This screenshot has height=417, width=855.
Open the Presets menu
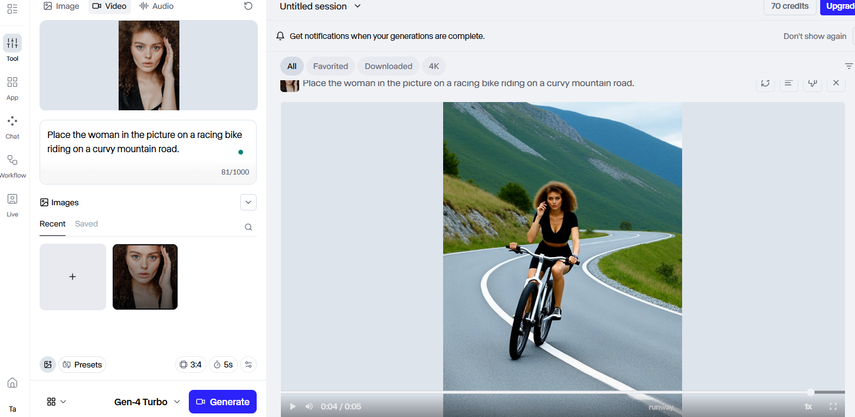(82, 365)
